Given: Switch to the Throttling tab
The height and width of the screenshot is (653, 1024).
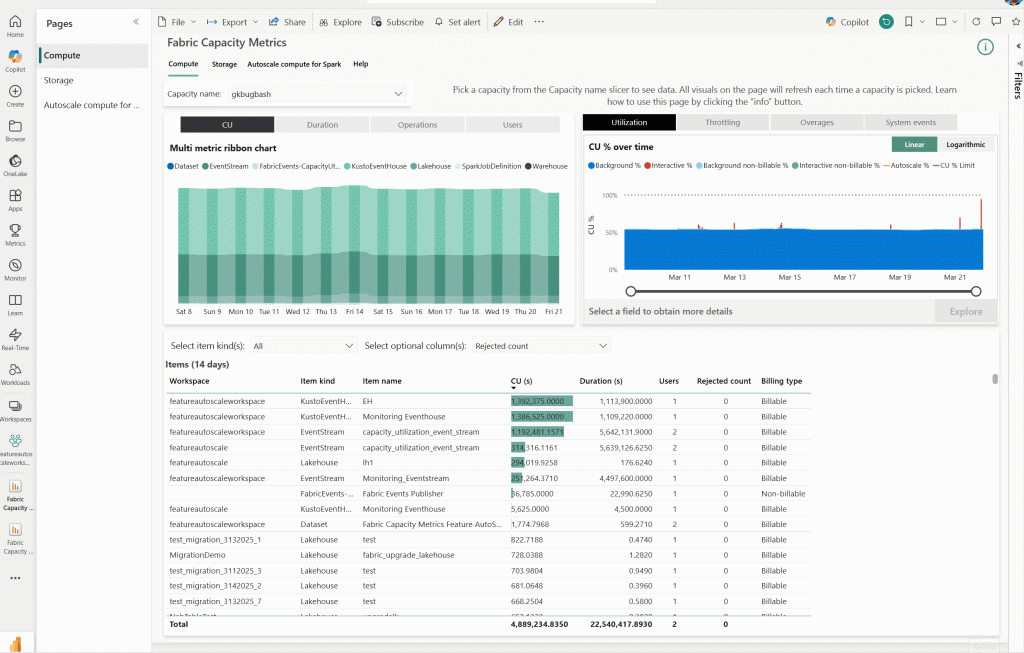Looking at the screenshot, I should tap(722, 123).
